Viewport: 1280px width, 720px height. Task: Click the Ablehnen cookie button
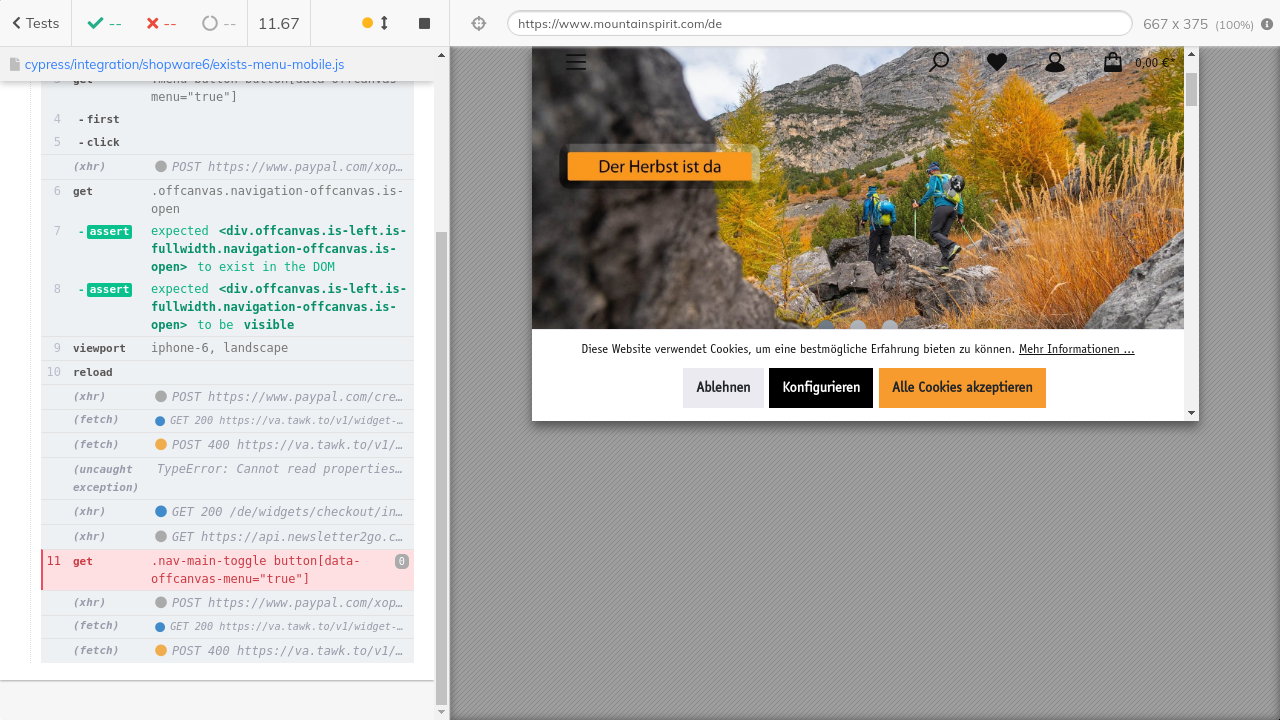click(x=723, y=388)
